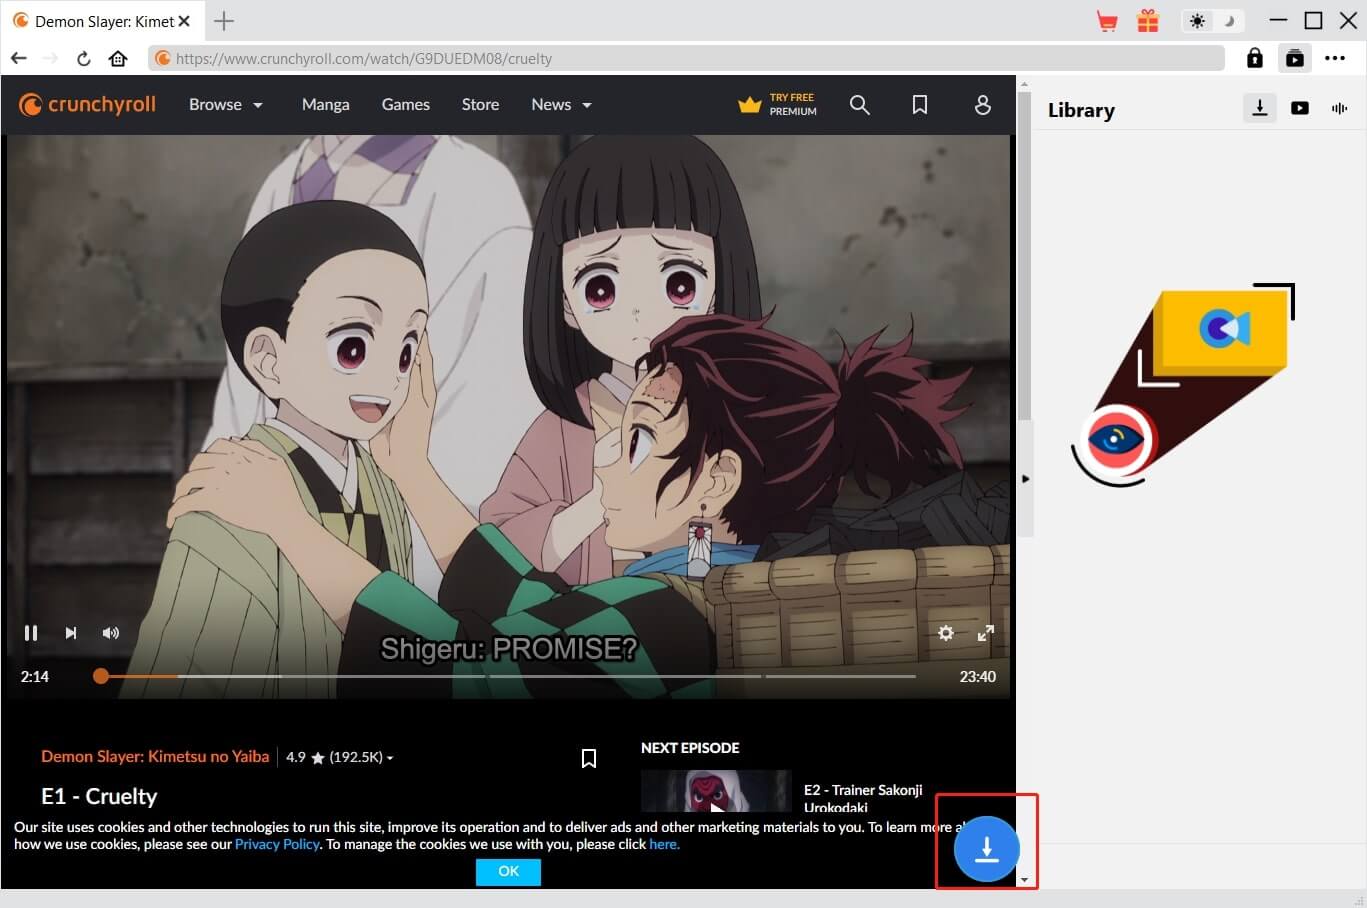Show the Library downloads tab icon

pyautogui.click(x=1259, y=108)
